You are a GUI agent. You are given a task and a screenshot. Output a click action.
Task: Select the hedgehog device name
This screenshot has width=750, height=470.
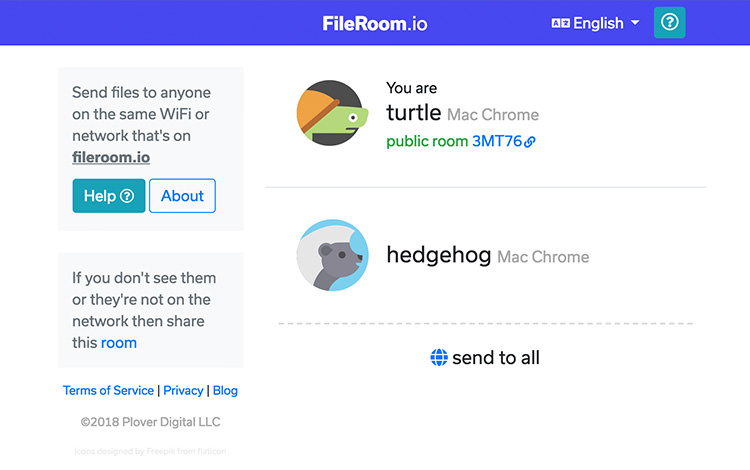[438, 256]
